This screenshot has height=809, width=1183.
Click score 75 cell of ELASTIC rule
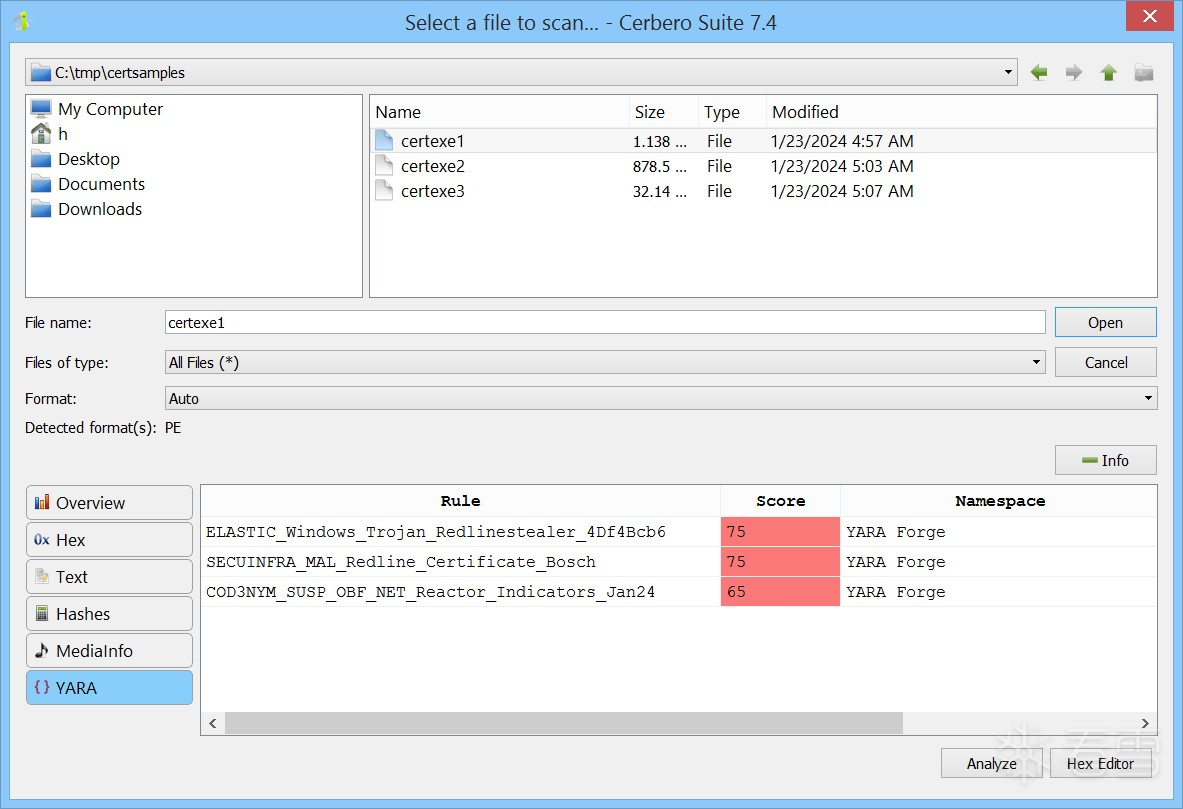(780, 531)
